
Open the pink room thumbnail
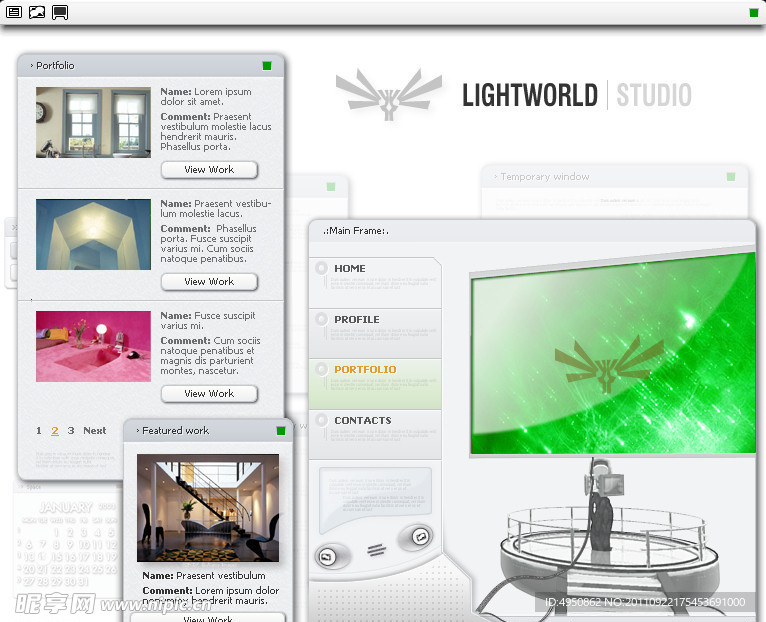pos(93,346)
